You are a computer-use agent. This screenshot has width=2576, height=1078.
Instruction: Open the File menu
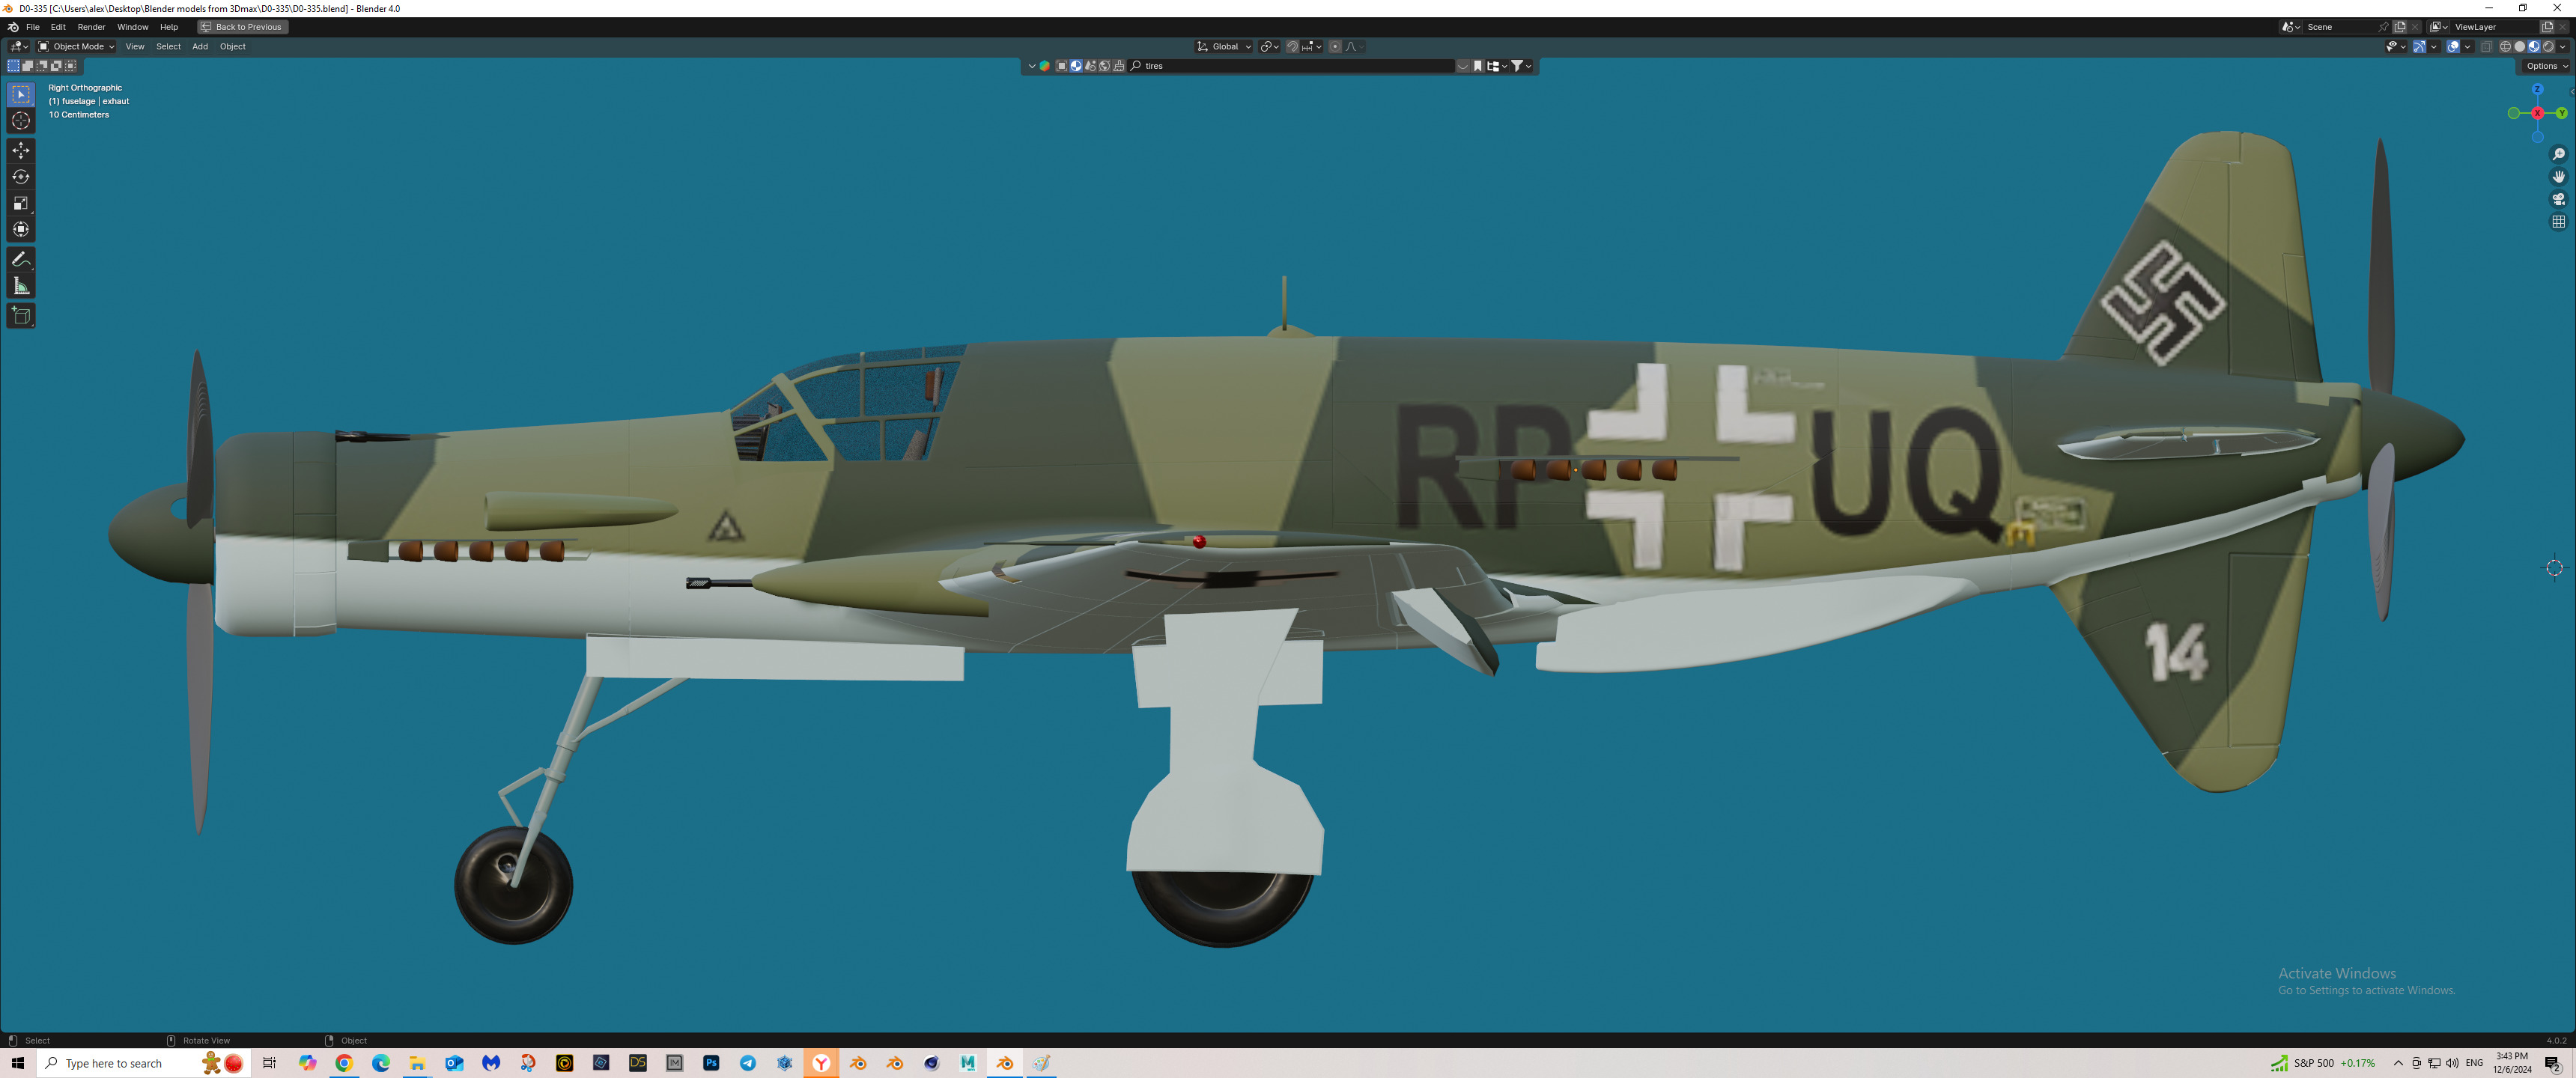tap(33, 27)
